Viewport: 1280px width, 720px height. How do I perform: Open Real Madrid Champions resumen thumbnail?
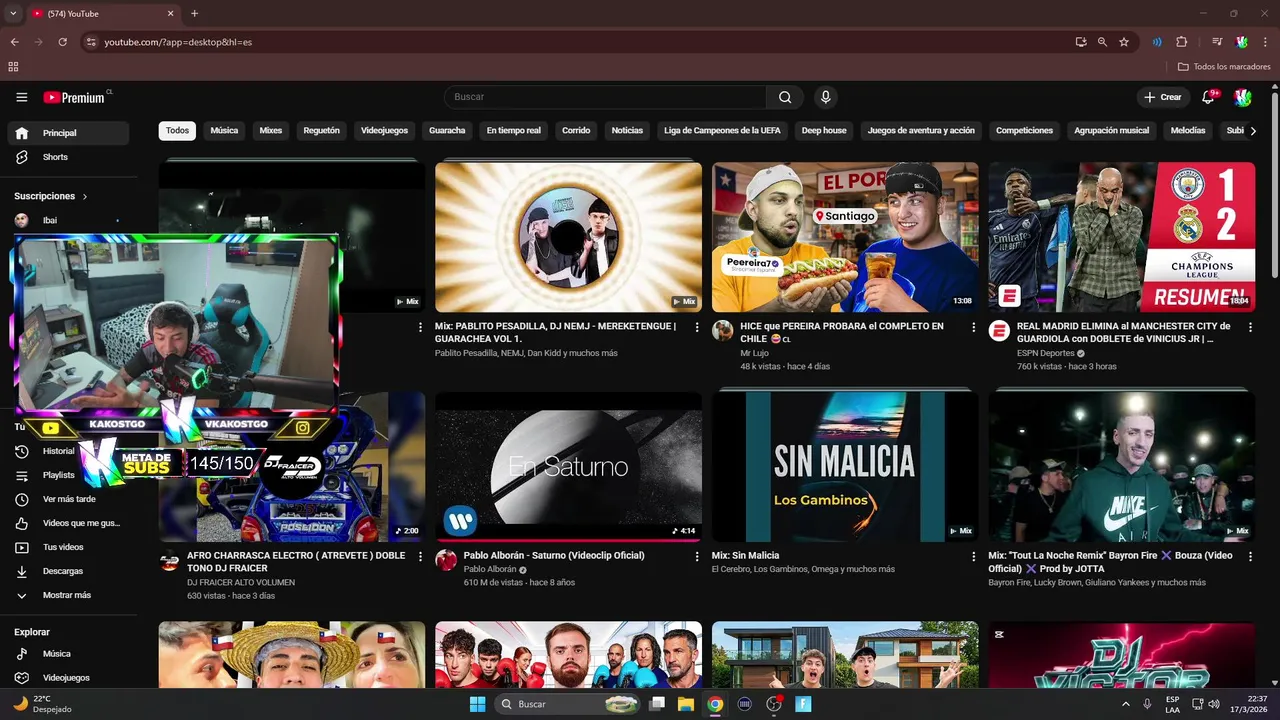[1122, 237]
